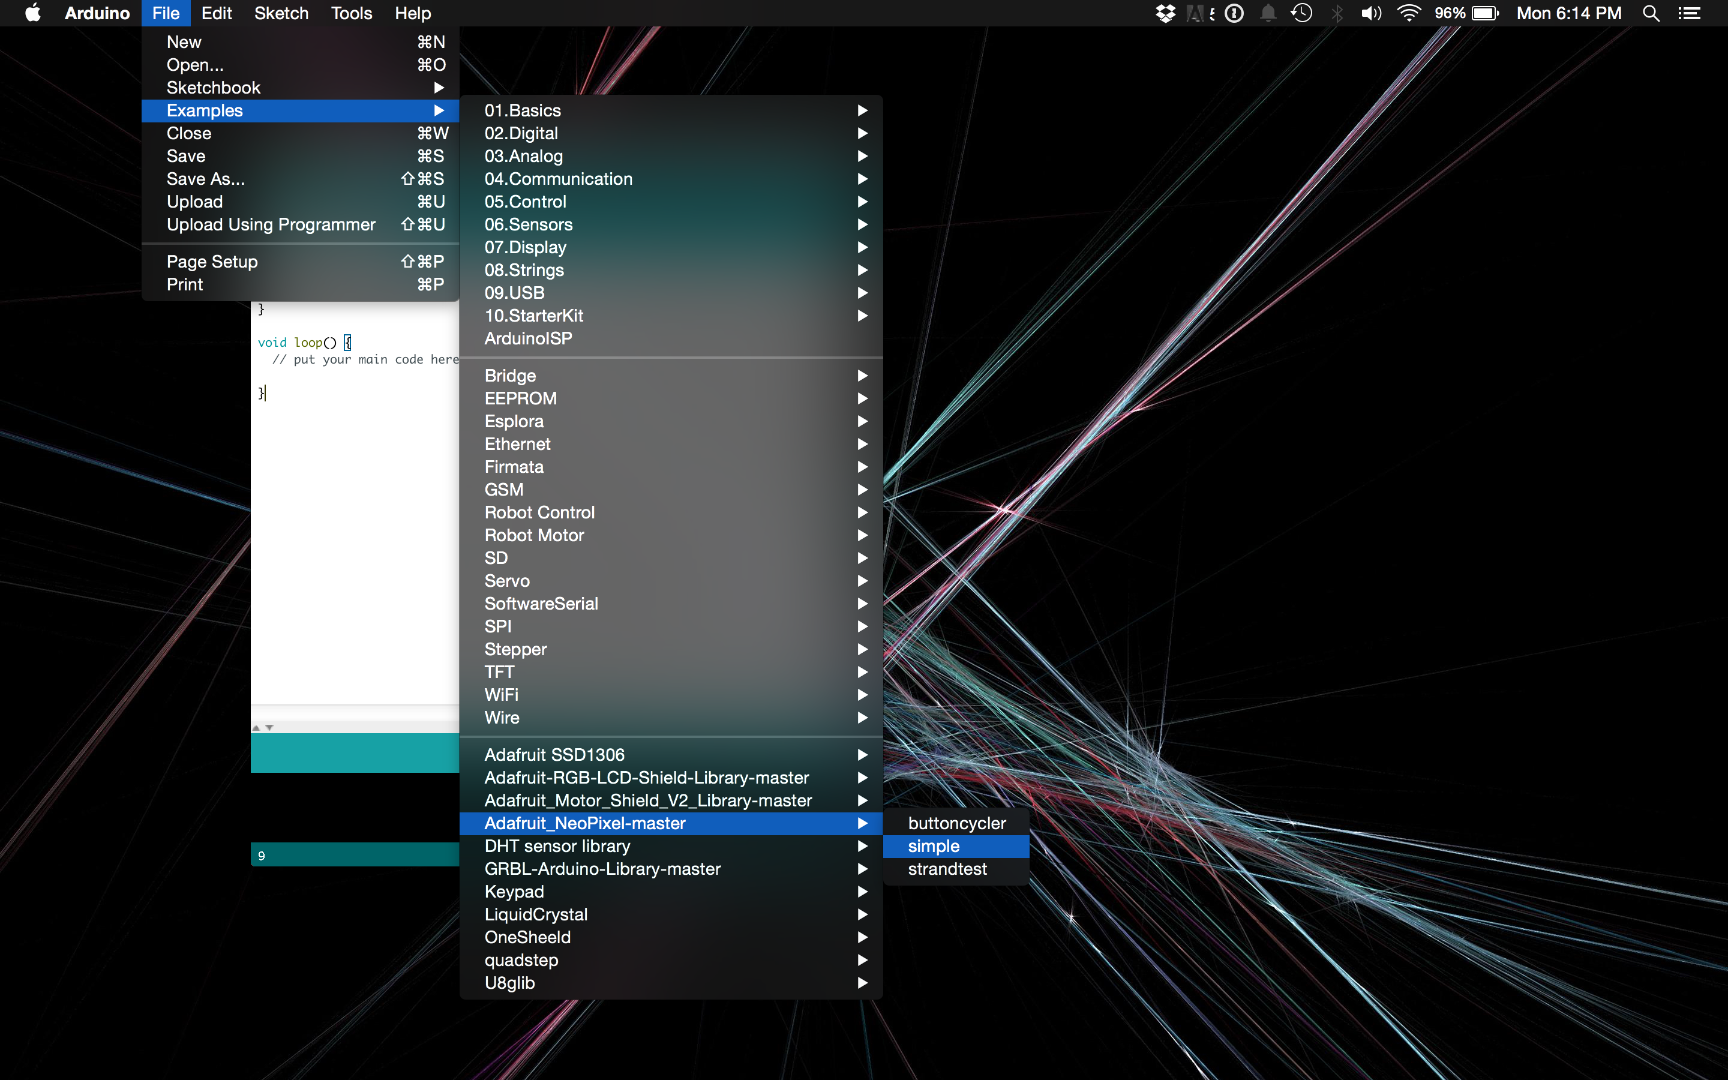
Task: Open the Apple menu
Action: (x=33, y=13)
